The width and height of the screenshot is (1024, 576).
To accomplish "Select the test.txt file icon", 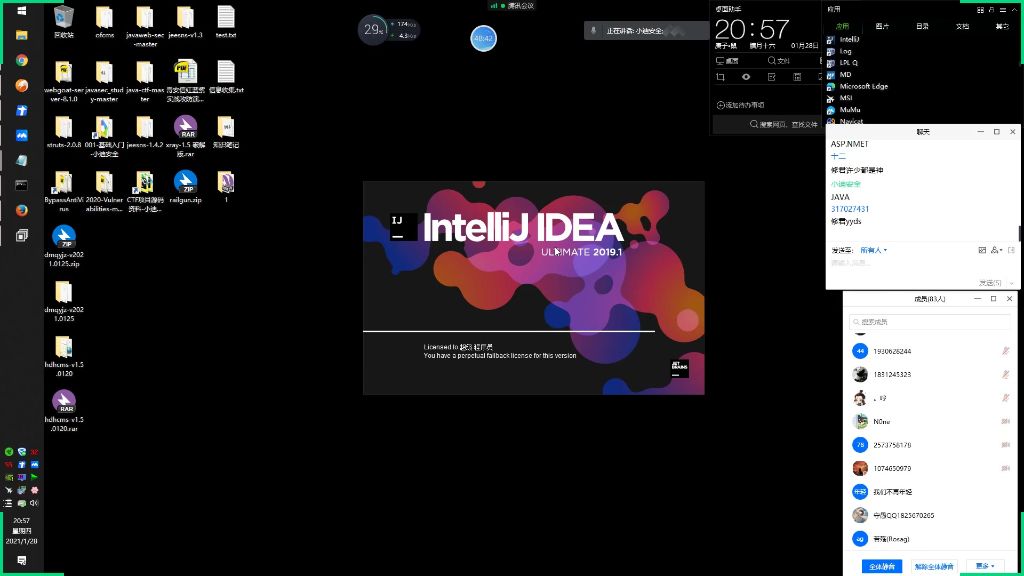I will [x=226, y=22].
